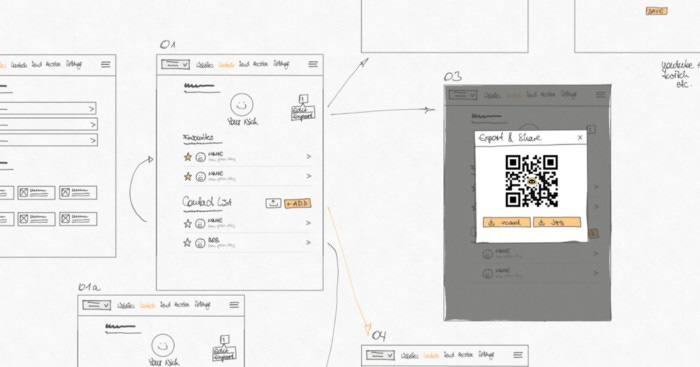
Task: Click the orange + ADD button
Action: click(298, 204)
